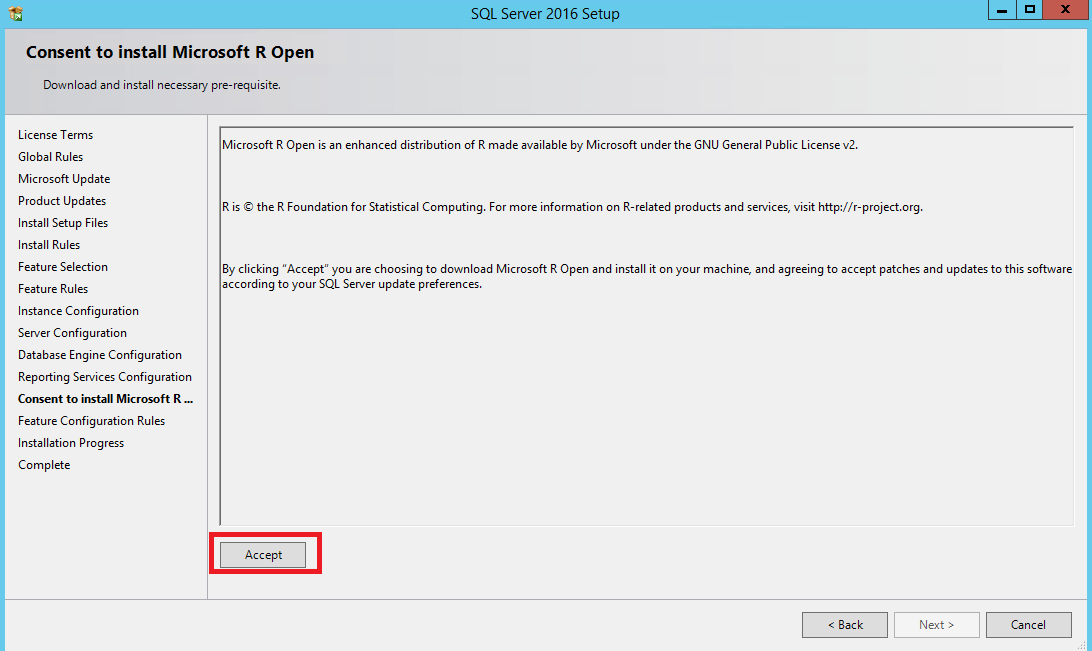Screen dimensions: 1092x651
Task: Select the Feature Rules step
Action: pyautogui.click(x=53, y=288)
